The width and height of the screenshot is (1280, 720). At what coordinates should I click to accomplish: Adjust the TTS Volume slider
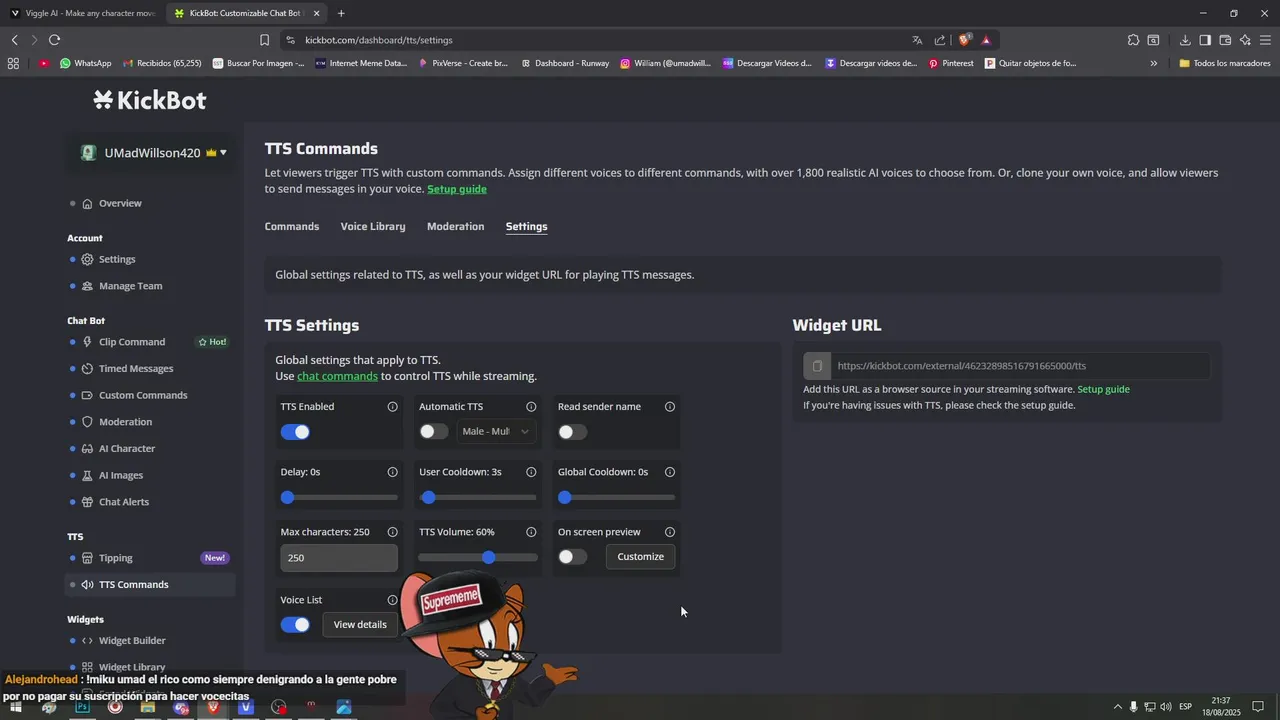(x=478, y=557)
